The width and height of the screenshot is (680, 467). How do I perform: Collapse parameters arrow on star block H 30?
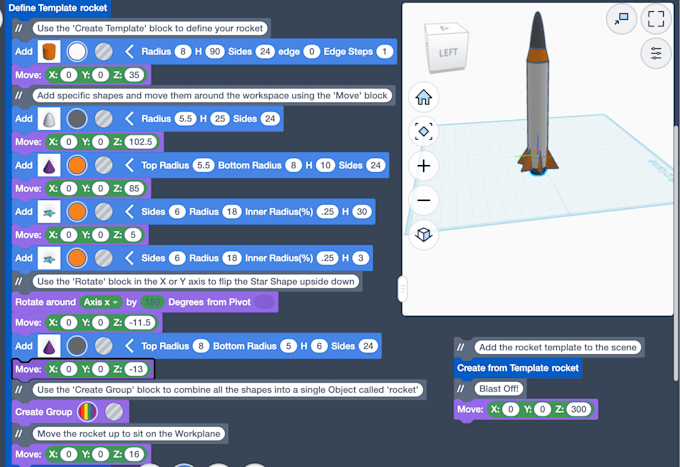pos(129,212)
